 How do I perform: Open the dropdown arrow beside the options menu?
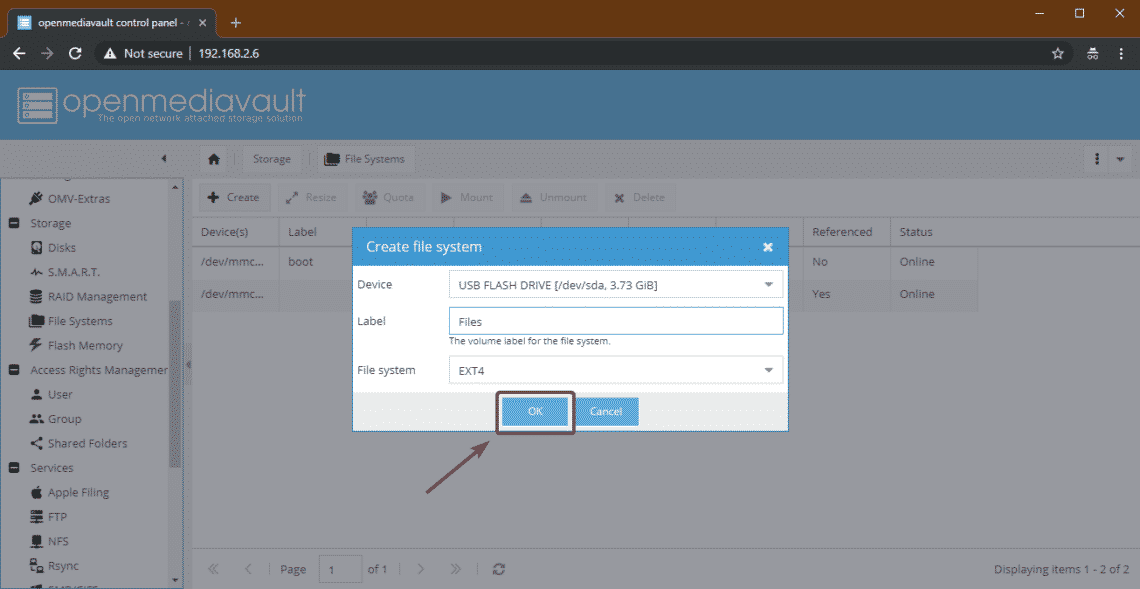1120,159
